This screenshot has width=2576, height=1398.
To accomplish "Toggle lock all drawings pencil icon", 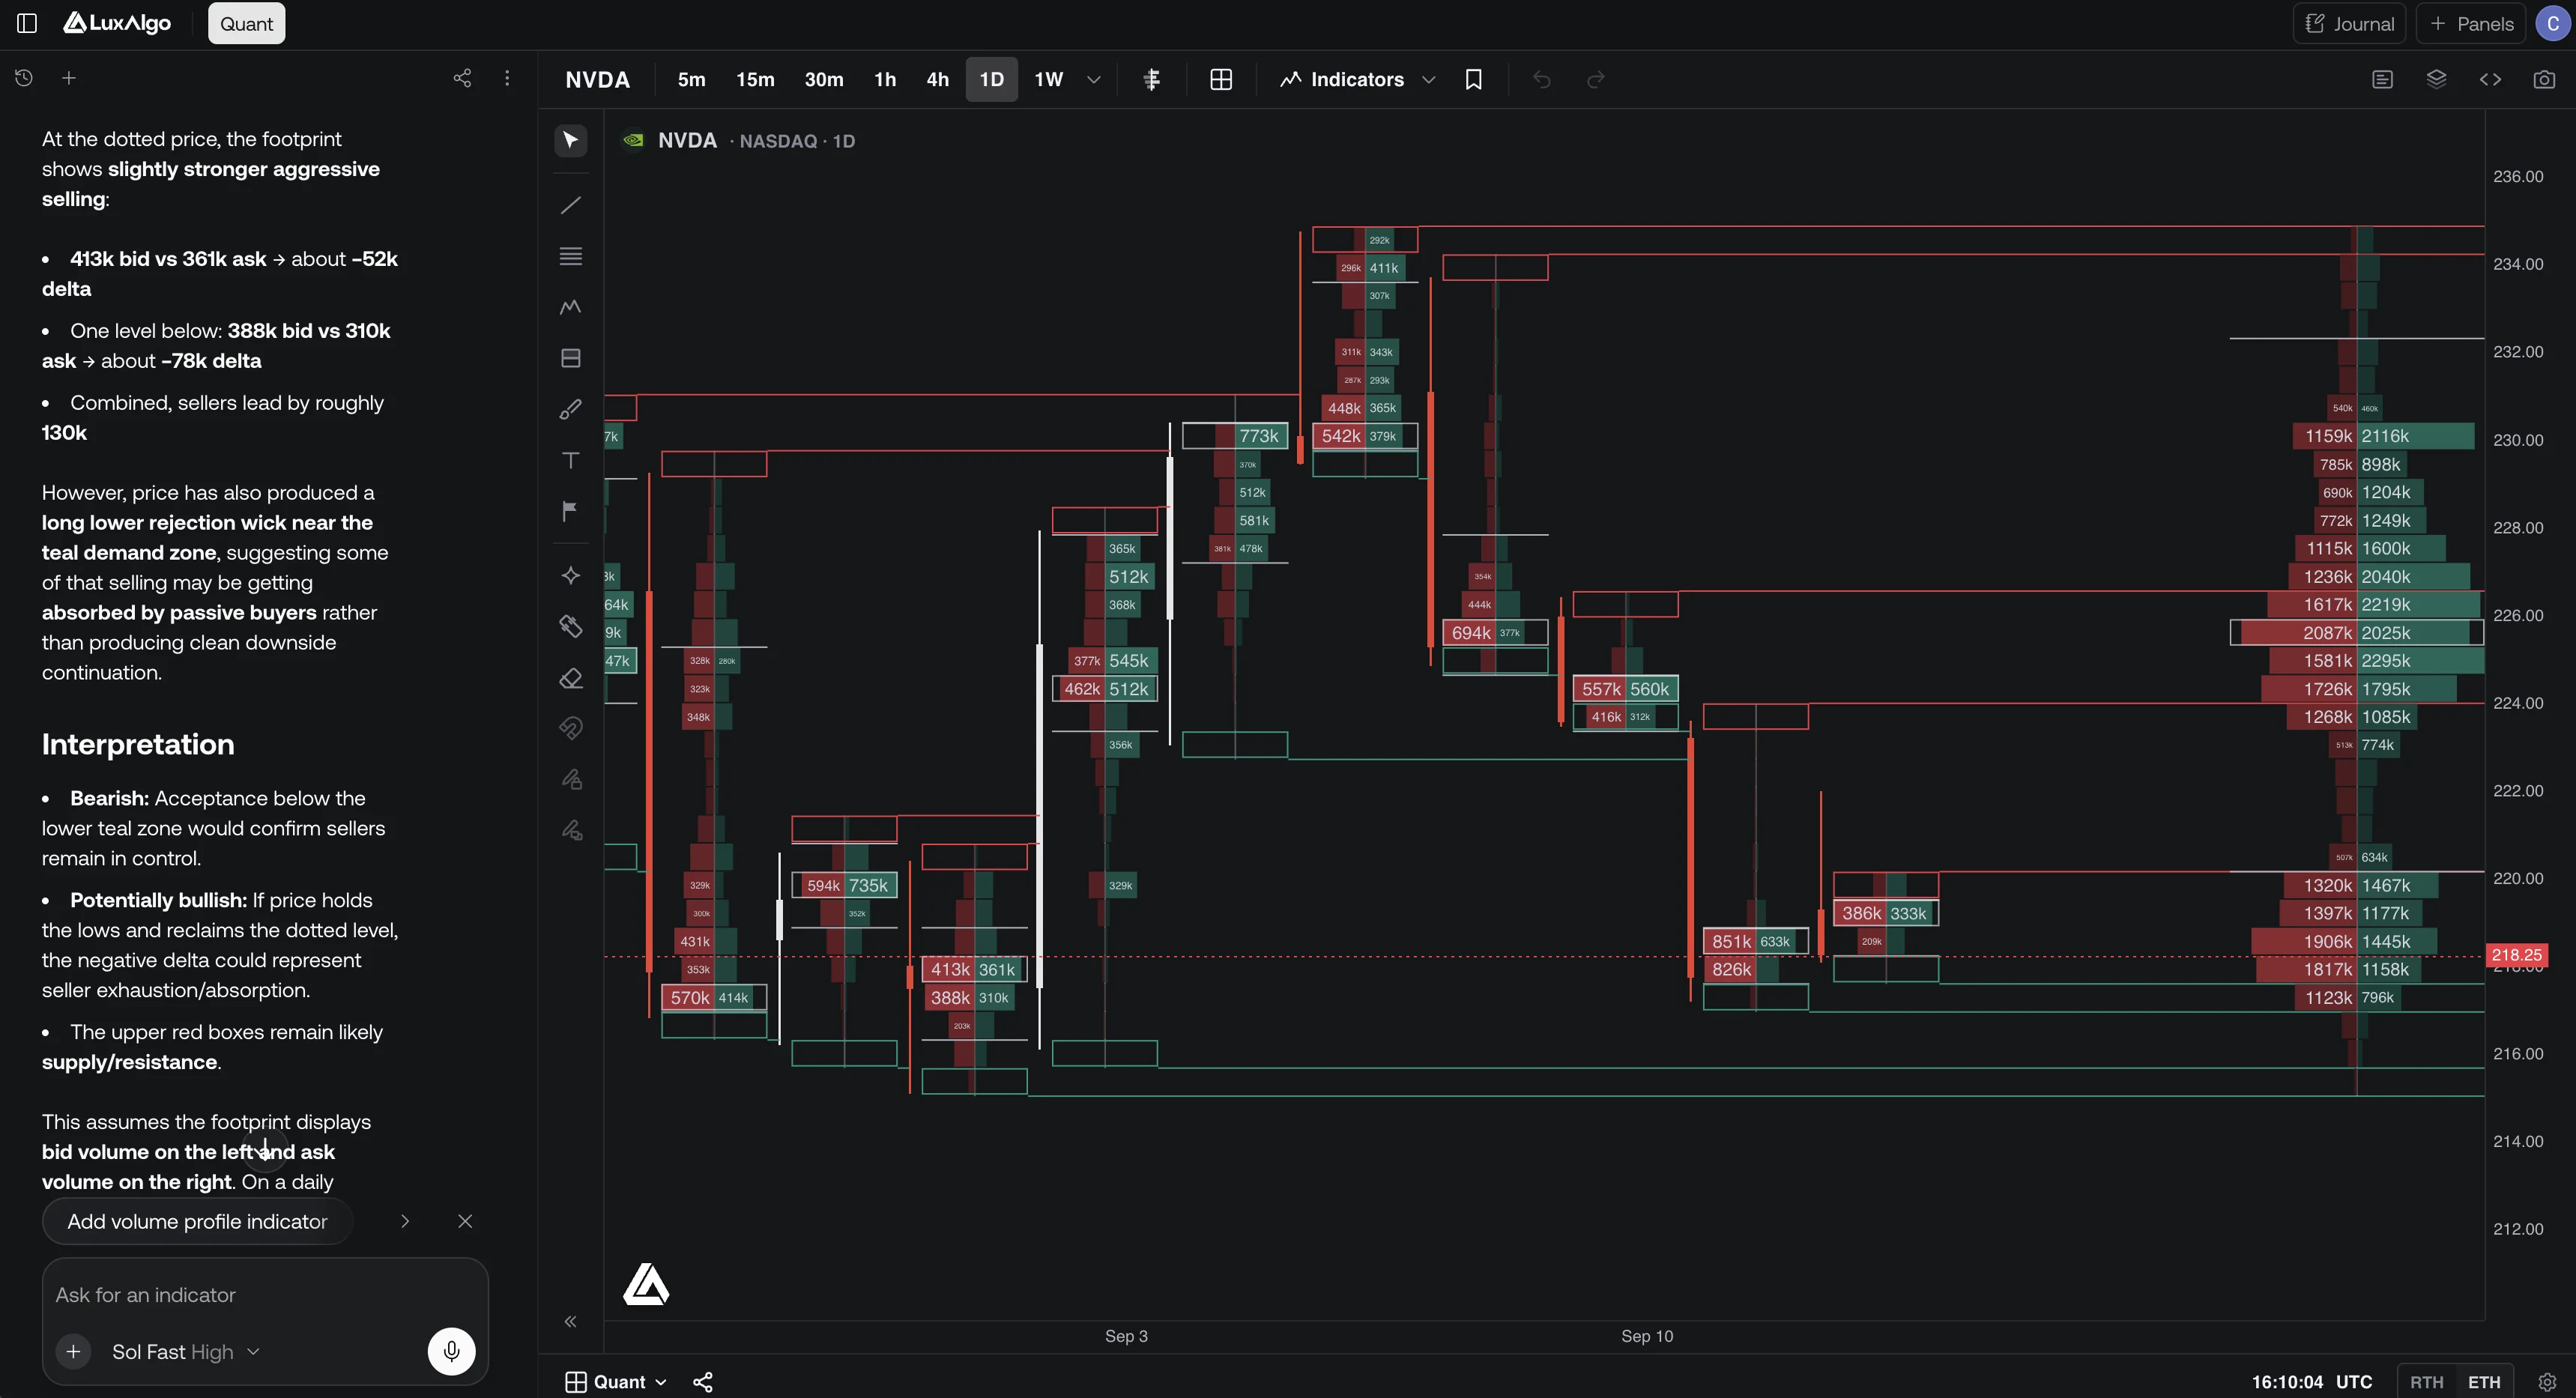I will point(571,779).
